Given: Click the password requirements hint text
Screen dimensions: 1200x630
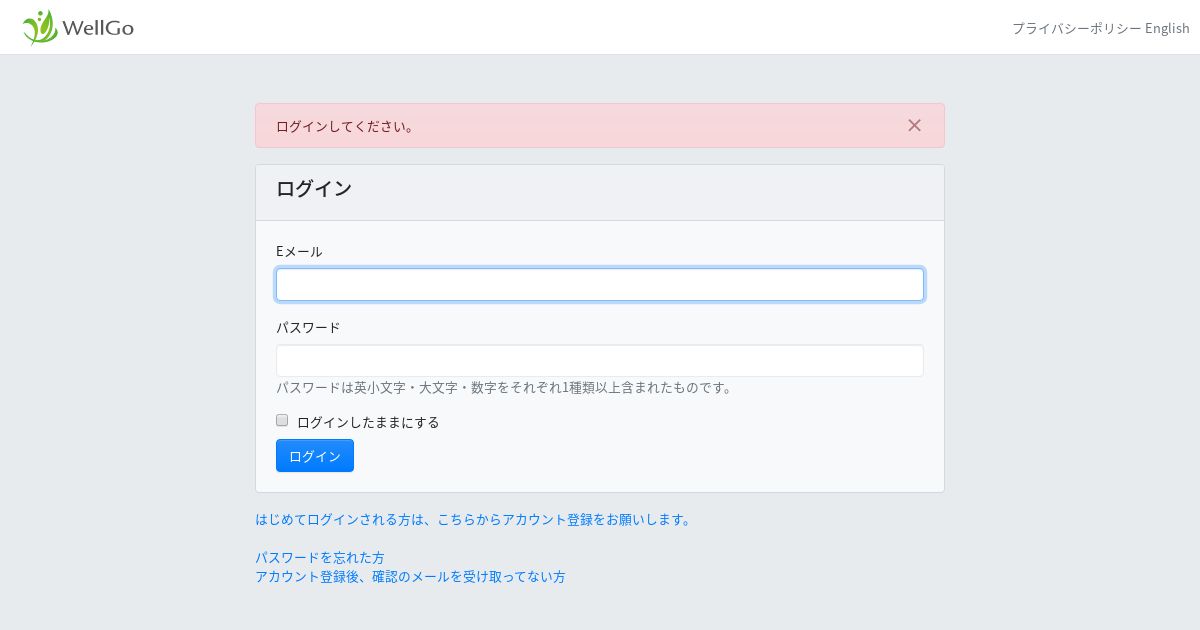Looking at the screenshot, I should point(505,388).
